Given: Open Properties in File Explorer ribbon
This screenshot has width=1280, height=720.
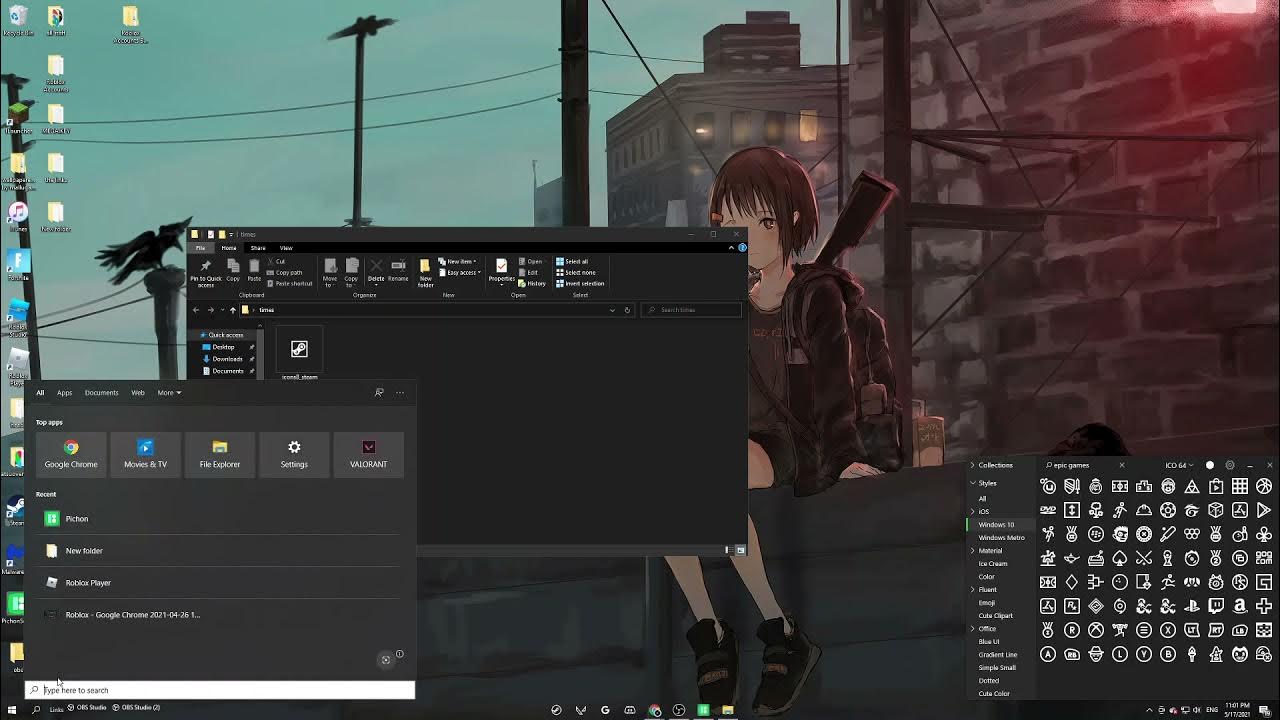Looking at the screenshot, I should coord(501,272).
